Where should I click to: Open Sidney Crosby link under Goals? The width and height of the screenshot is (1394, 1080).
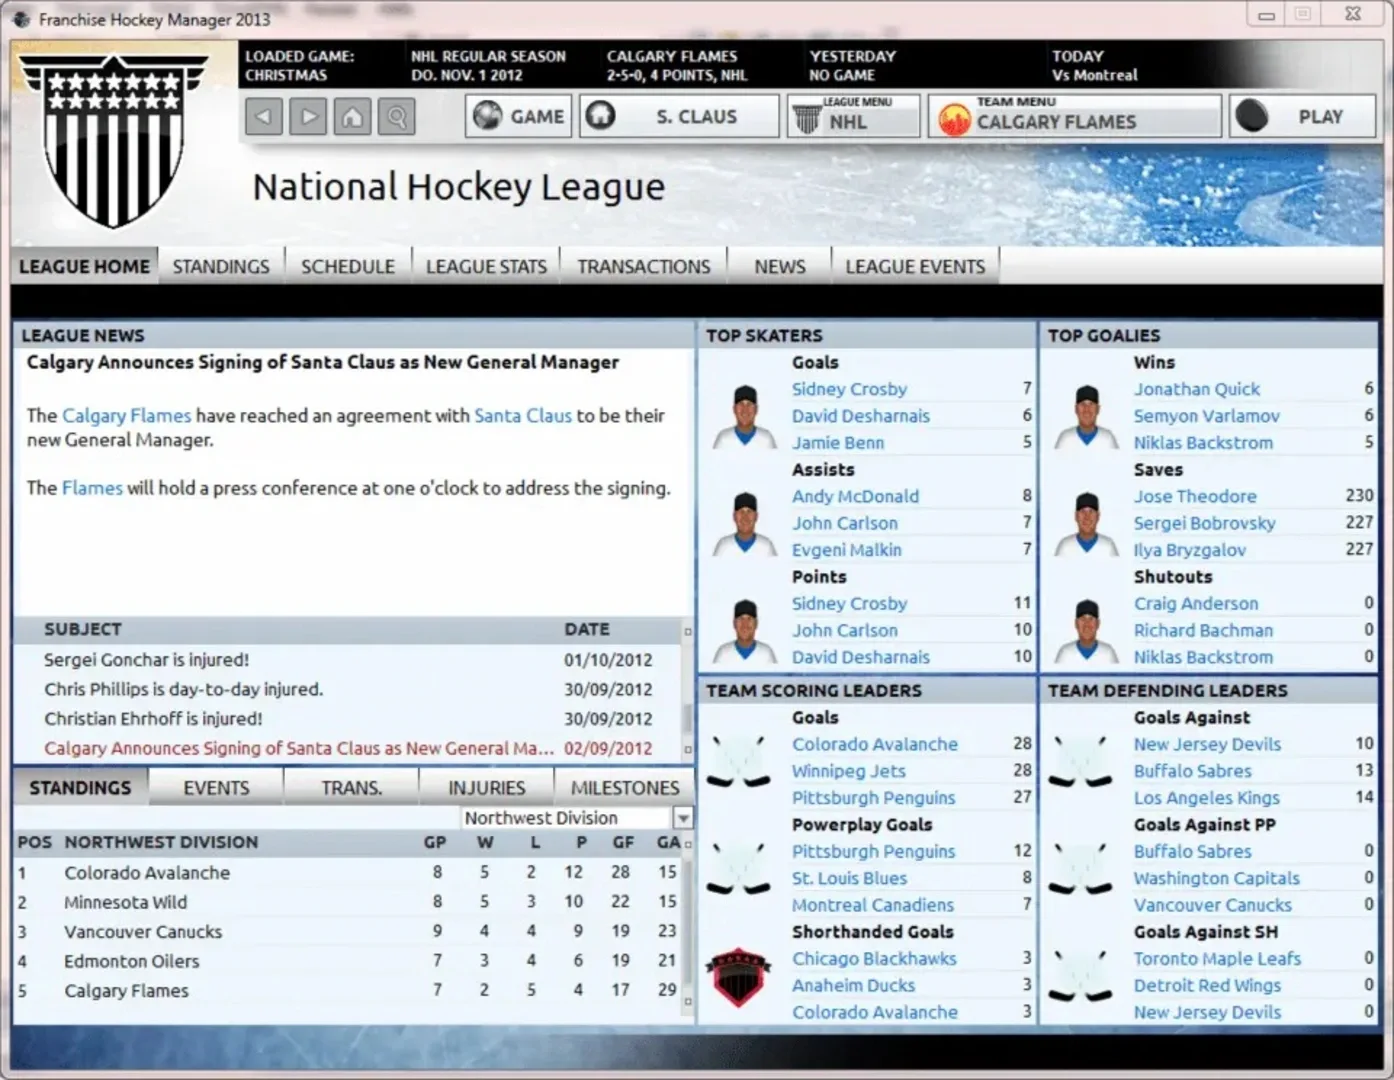point(849,389)
